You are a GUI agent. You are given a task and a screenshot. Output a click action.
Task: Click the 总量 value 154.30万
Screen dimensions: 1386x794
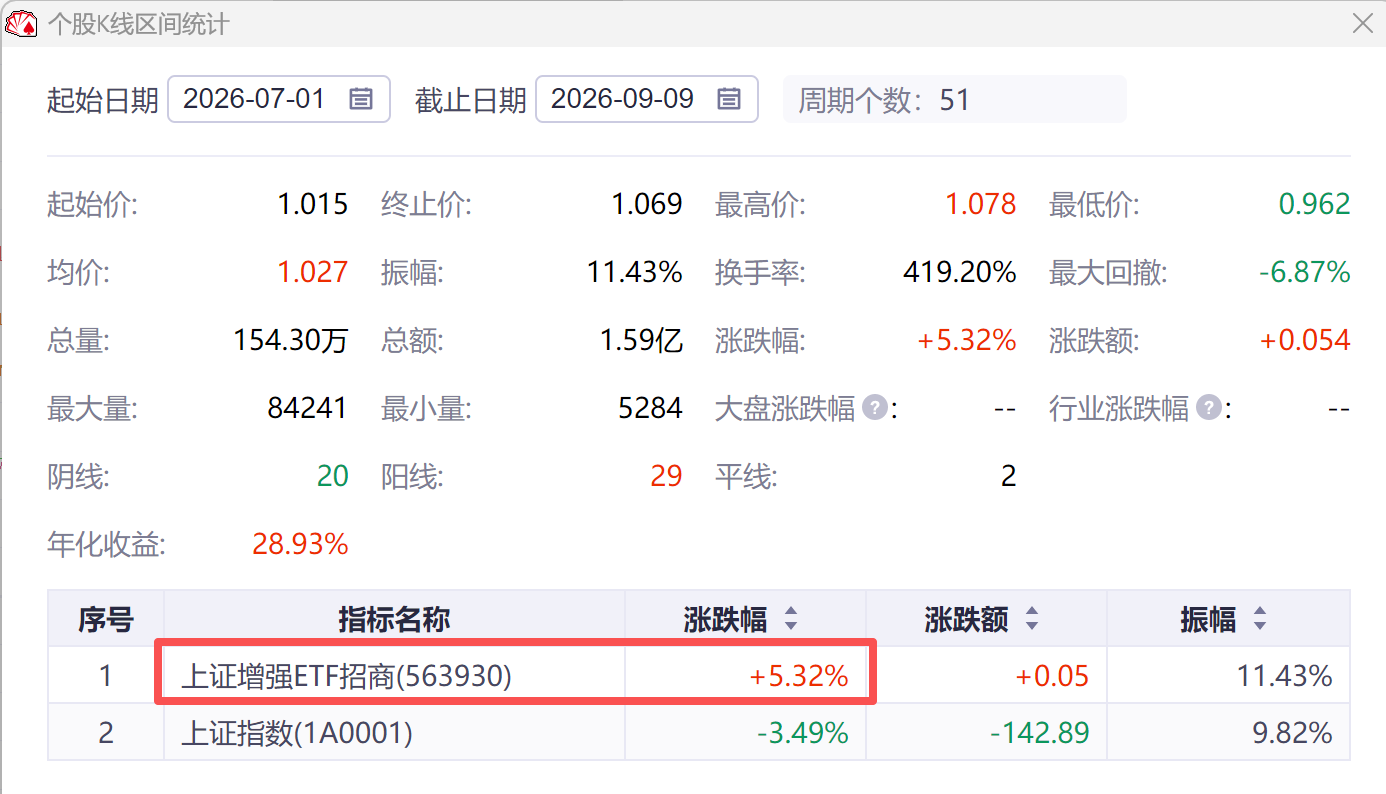pyautogui.click(x=291, y=341)
